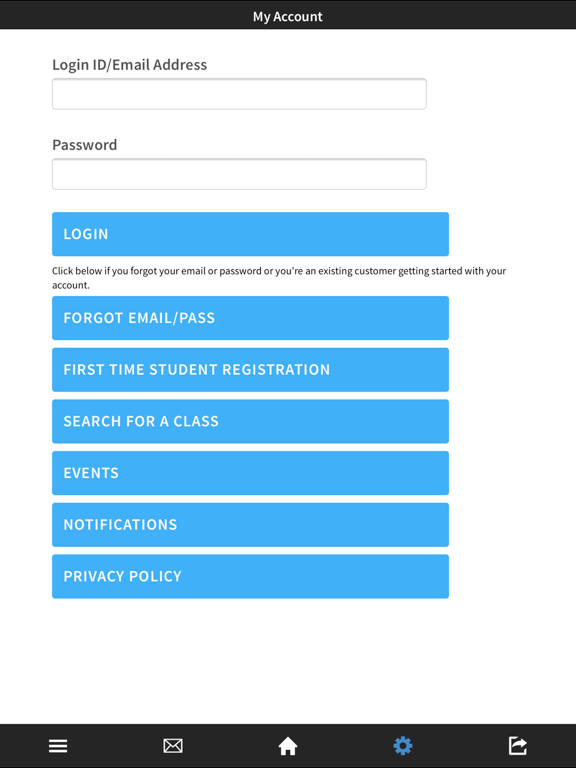Click the LOGIN button
This screenshot has height=768, width=576.
click(x=250, y=234)
